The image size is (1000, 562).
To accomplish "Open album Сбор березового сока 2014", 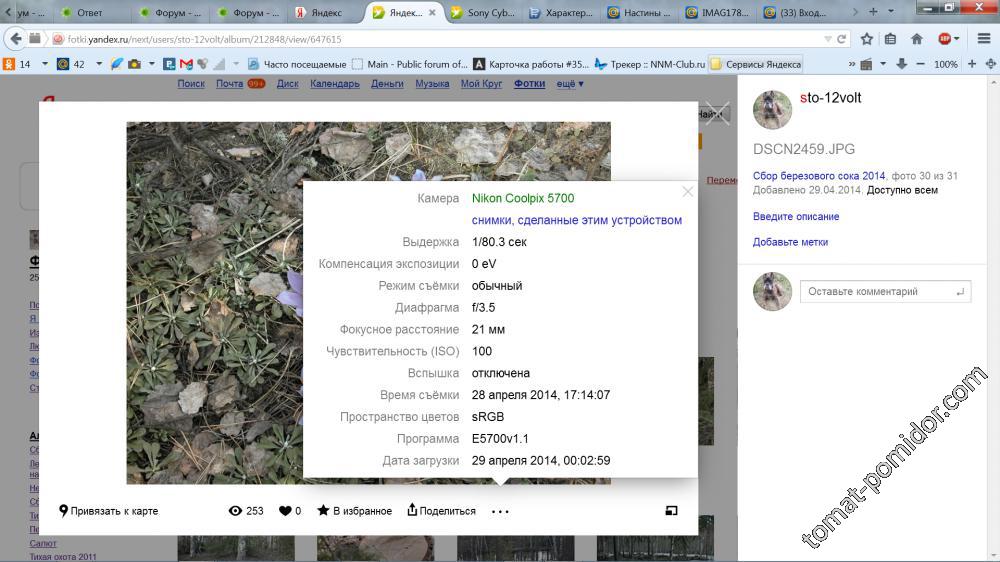I will (819, 176).
